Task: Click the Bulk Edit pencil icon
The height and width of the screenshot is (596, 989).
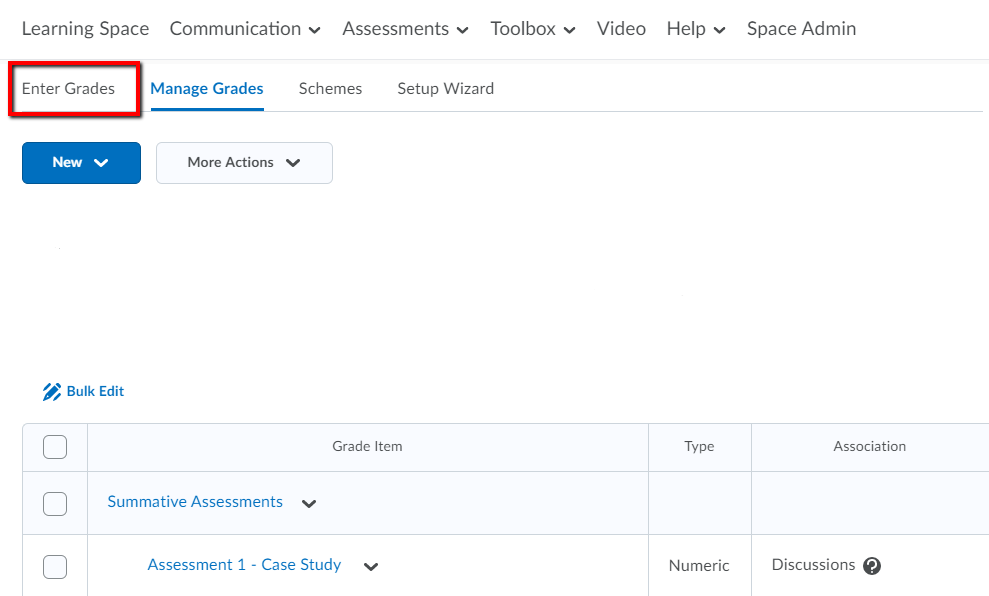Action: 52,392
